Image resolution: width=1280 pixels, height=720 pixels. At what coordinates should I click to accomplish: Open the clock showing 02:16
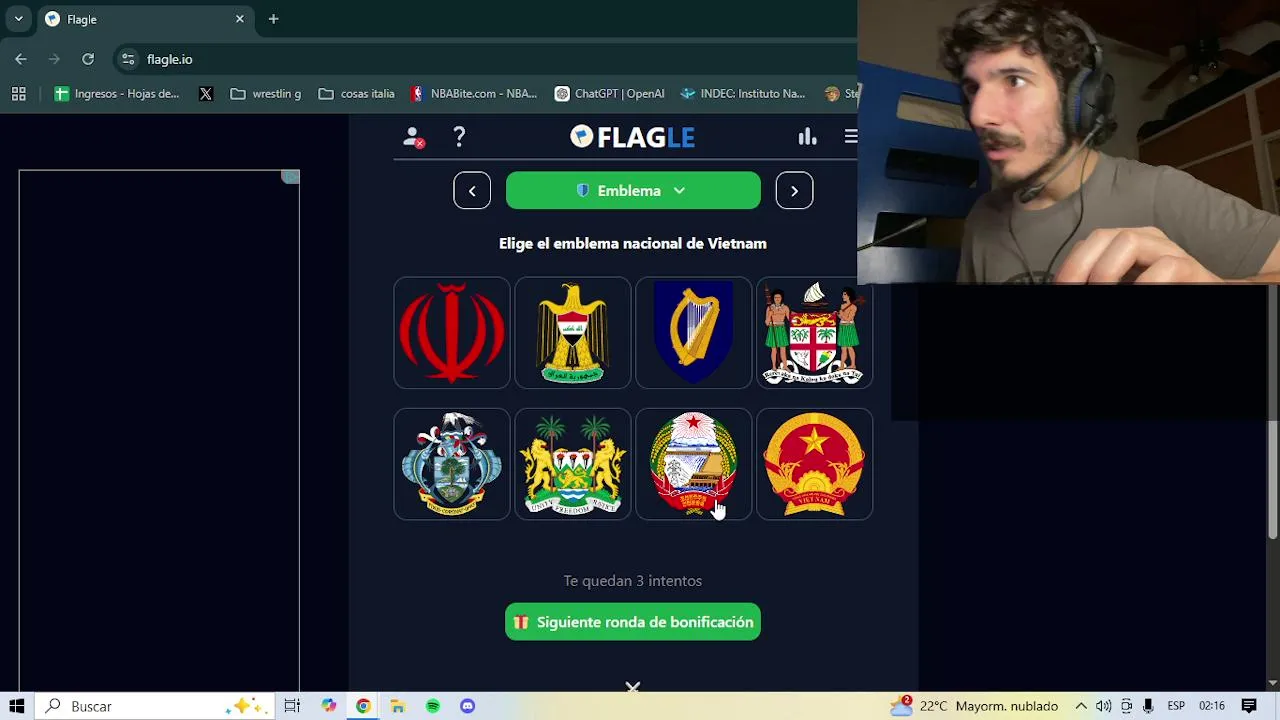1212,706
